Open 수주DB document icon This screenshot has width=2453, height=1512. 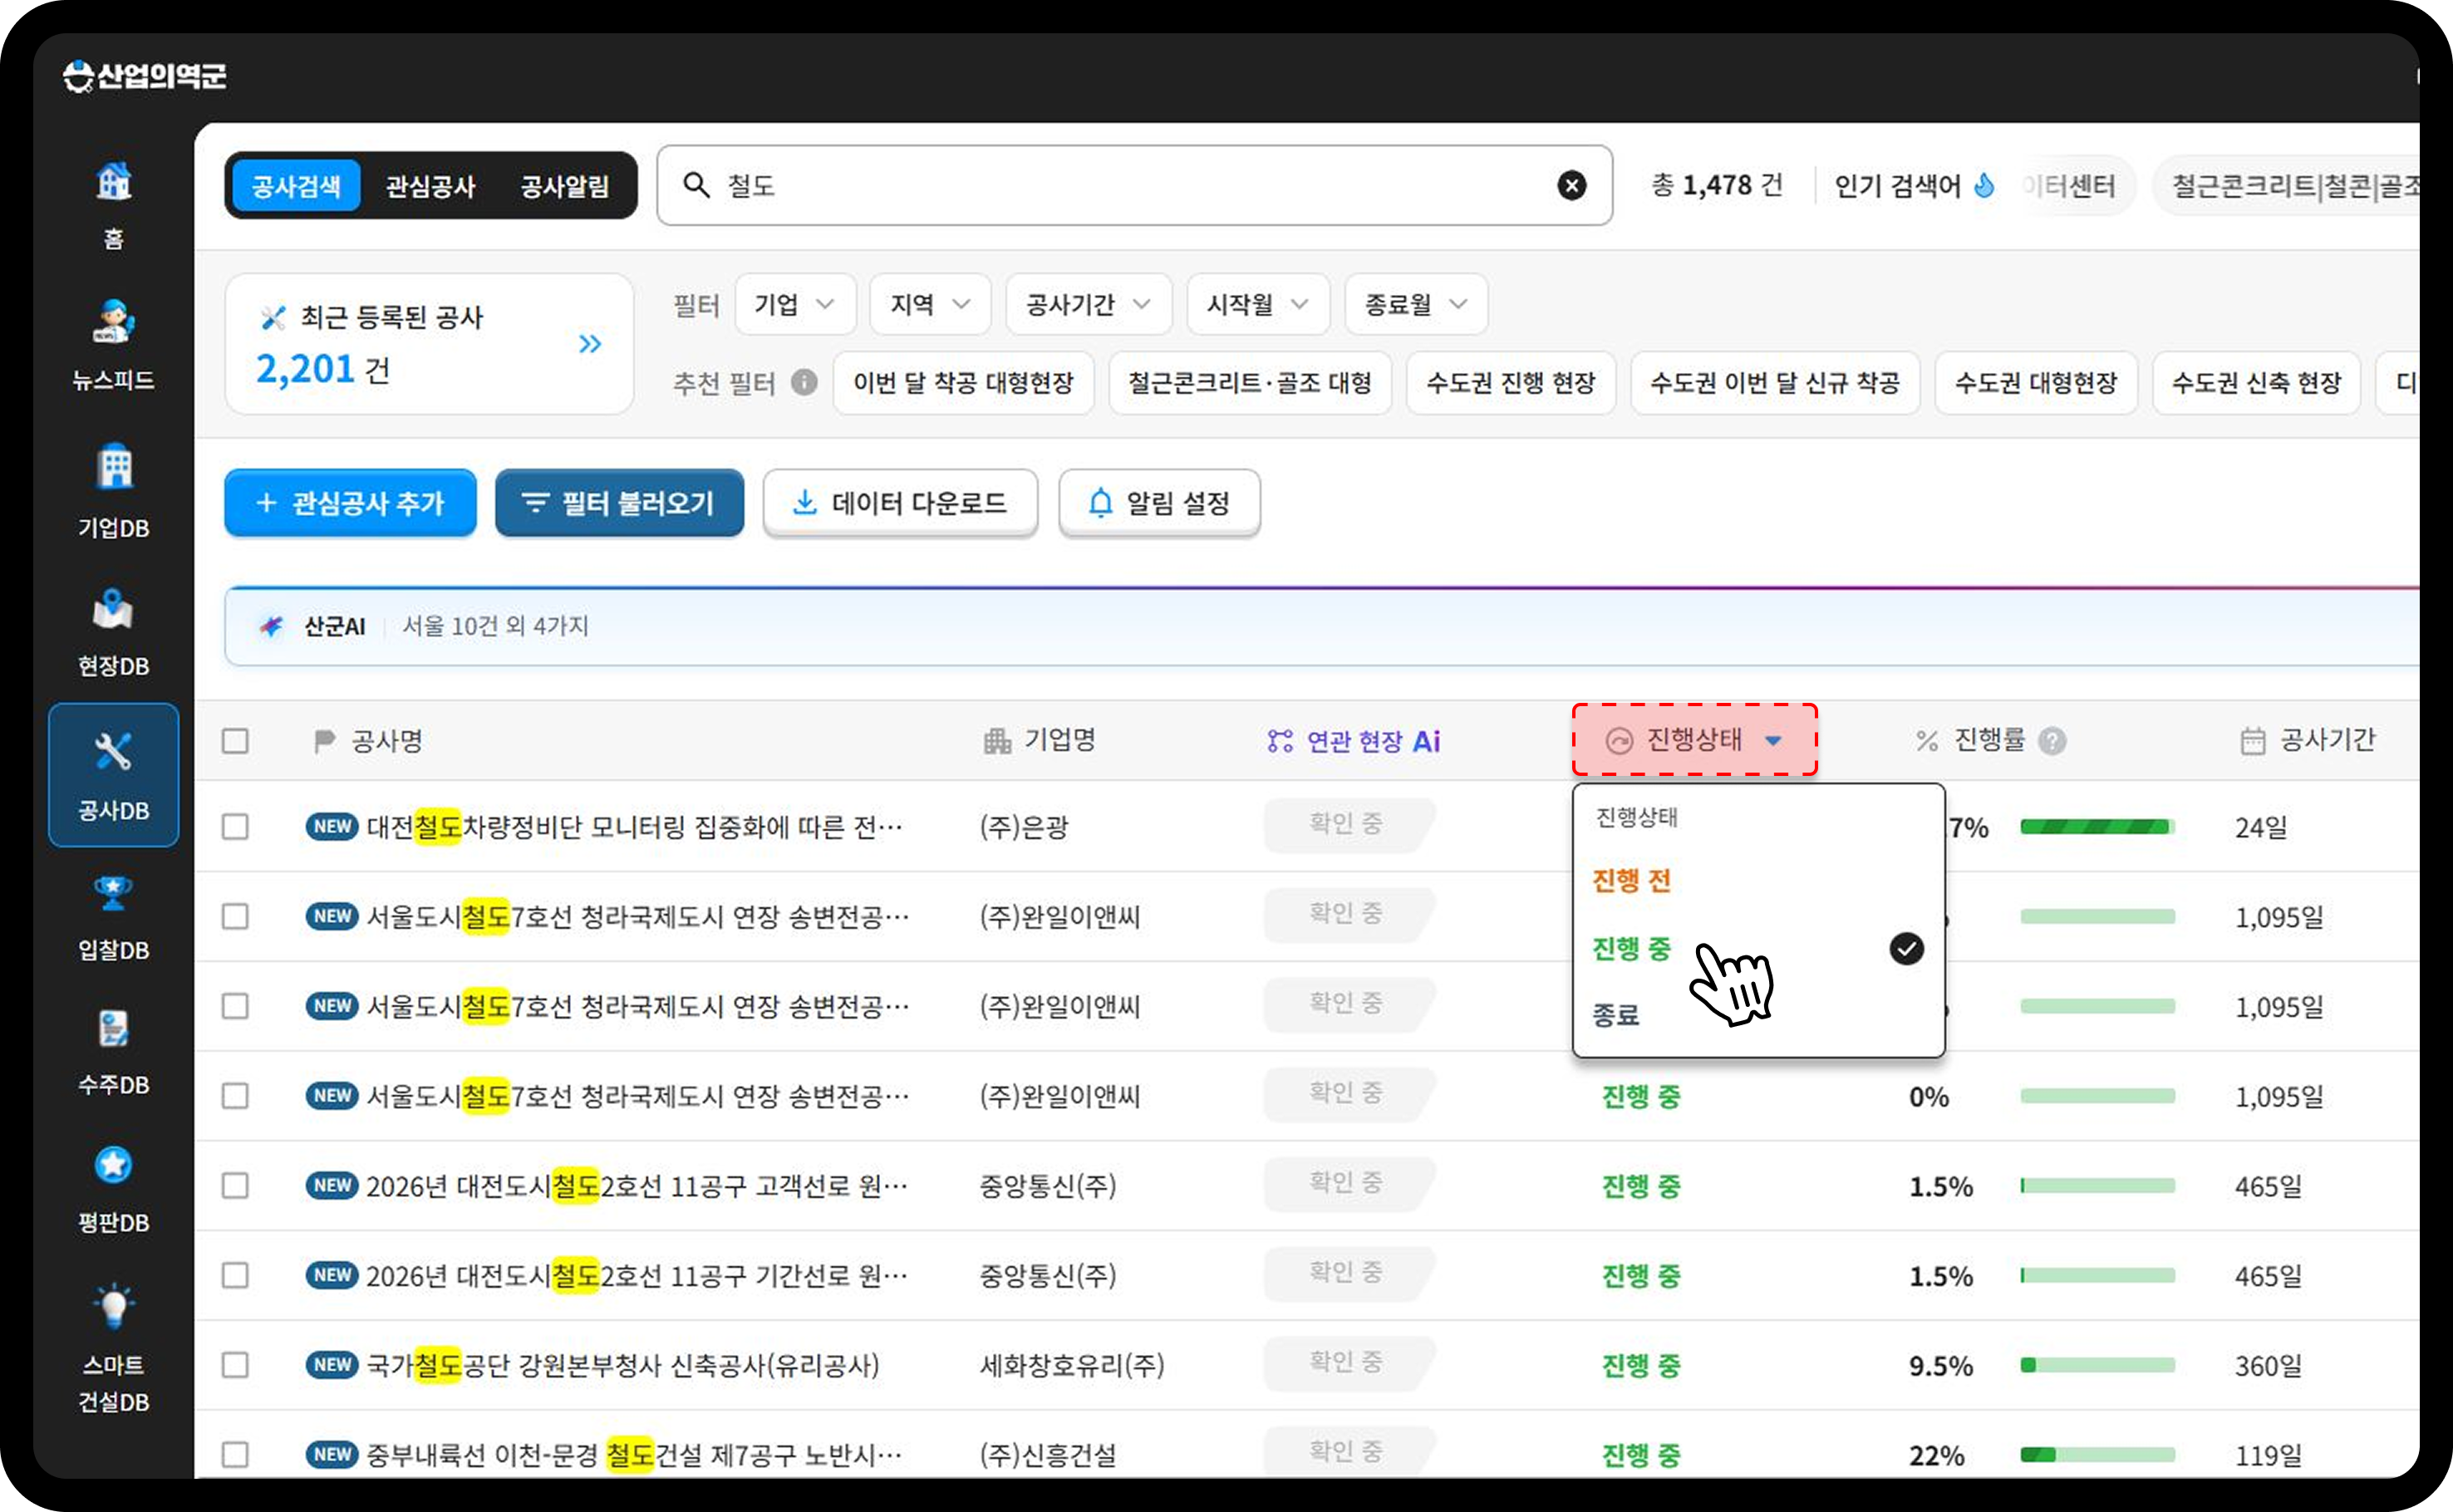(113, 1028)
